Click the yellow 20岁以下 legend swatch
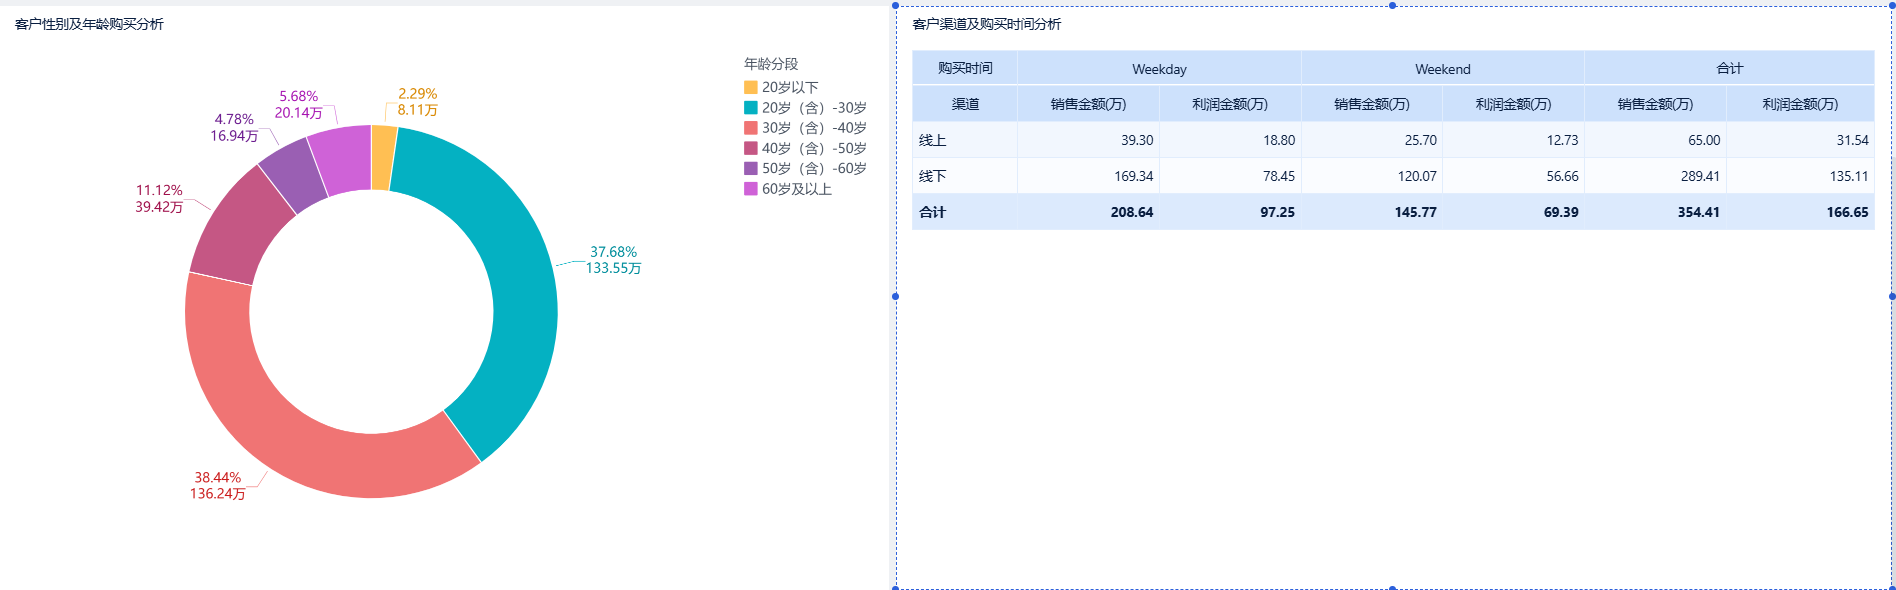This screenshot has height=590, width=1896. (x=750, y=88)
